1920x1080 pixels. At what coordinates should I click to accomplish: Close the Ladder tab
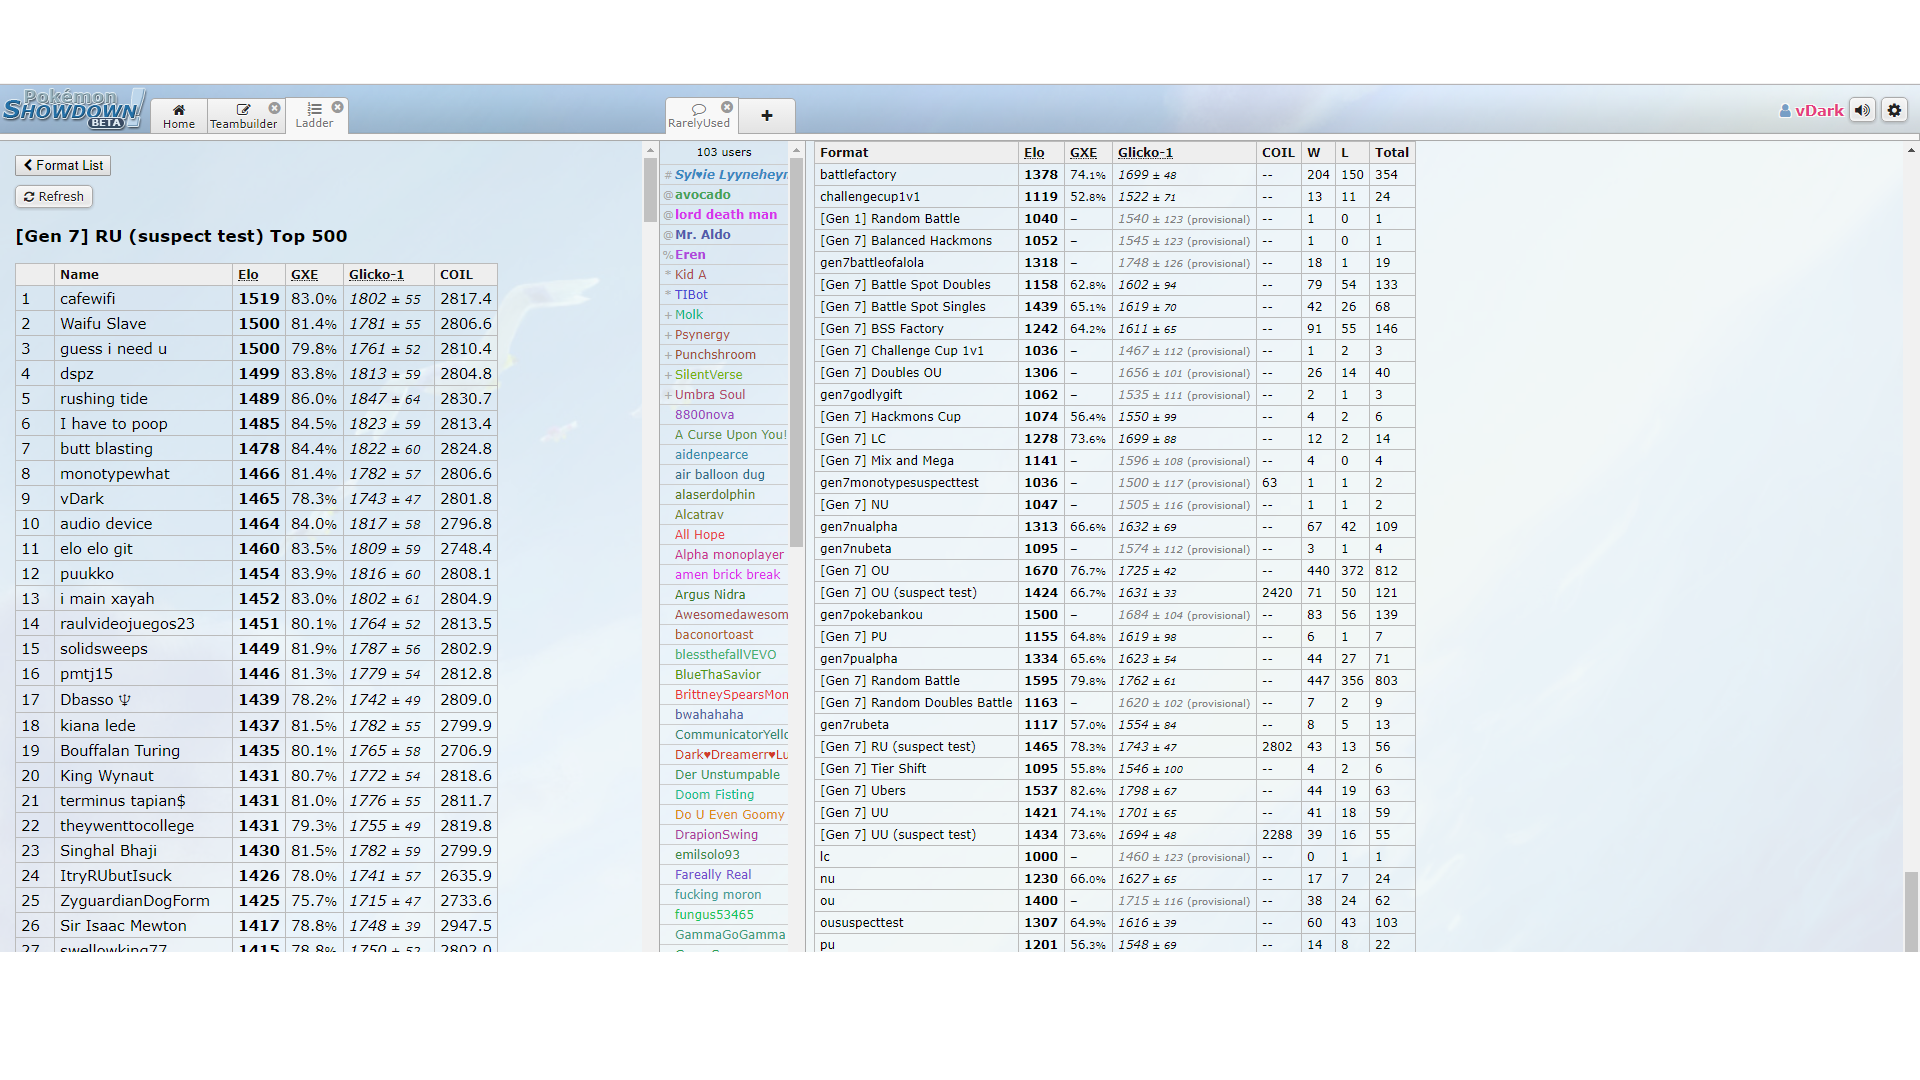pos(338,107)
